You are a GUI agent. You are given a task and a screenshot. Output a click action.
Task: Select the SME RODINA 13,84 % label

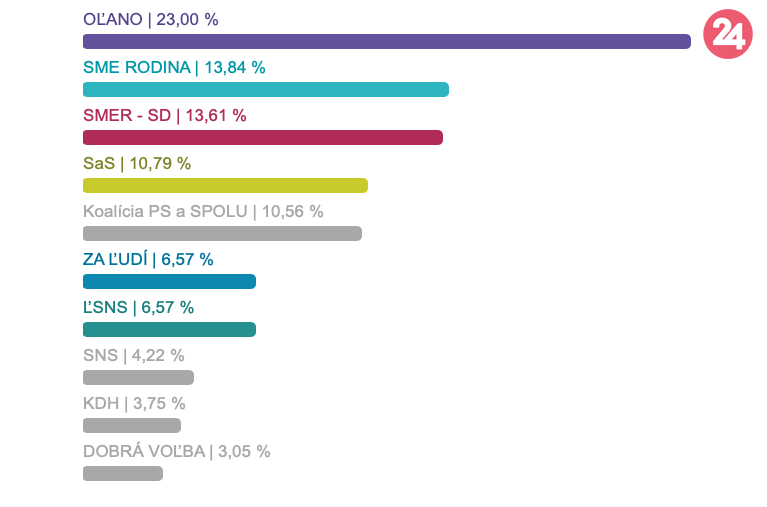(174, 67)
